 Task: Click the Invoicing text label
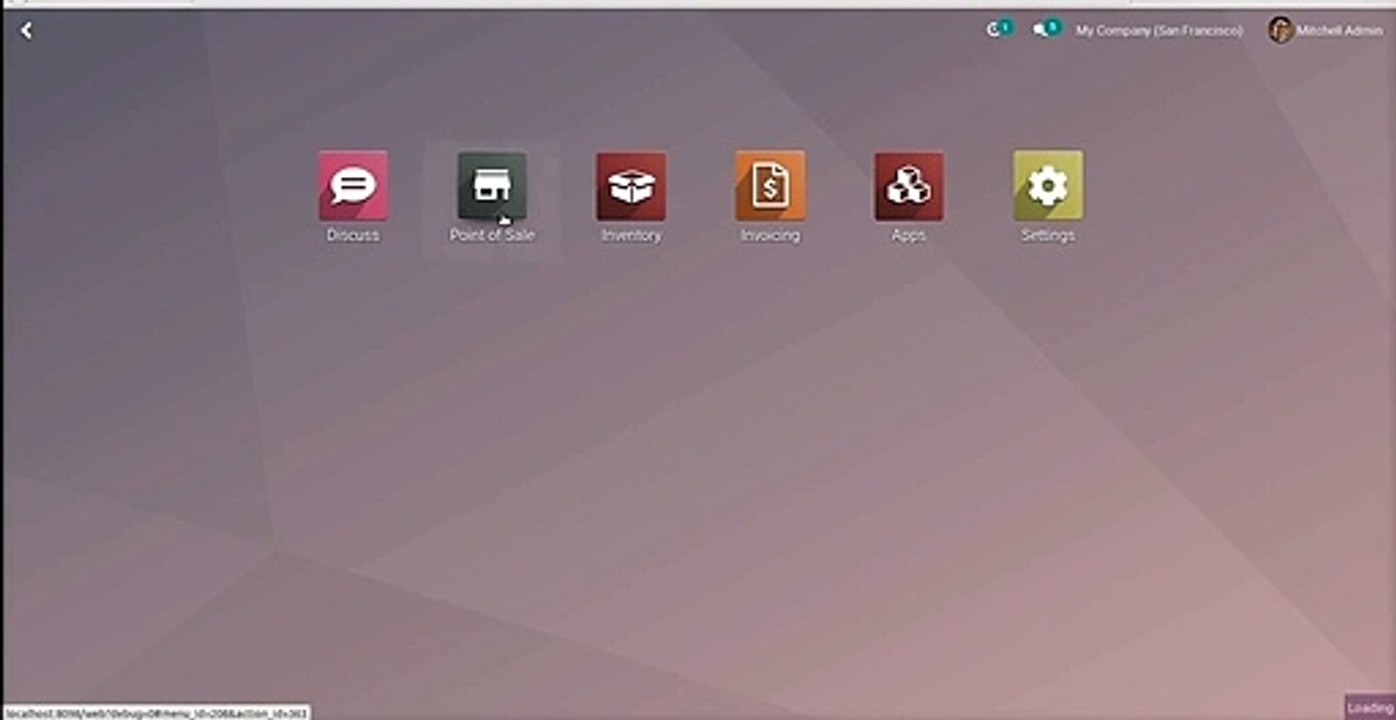pos(770,235)
